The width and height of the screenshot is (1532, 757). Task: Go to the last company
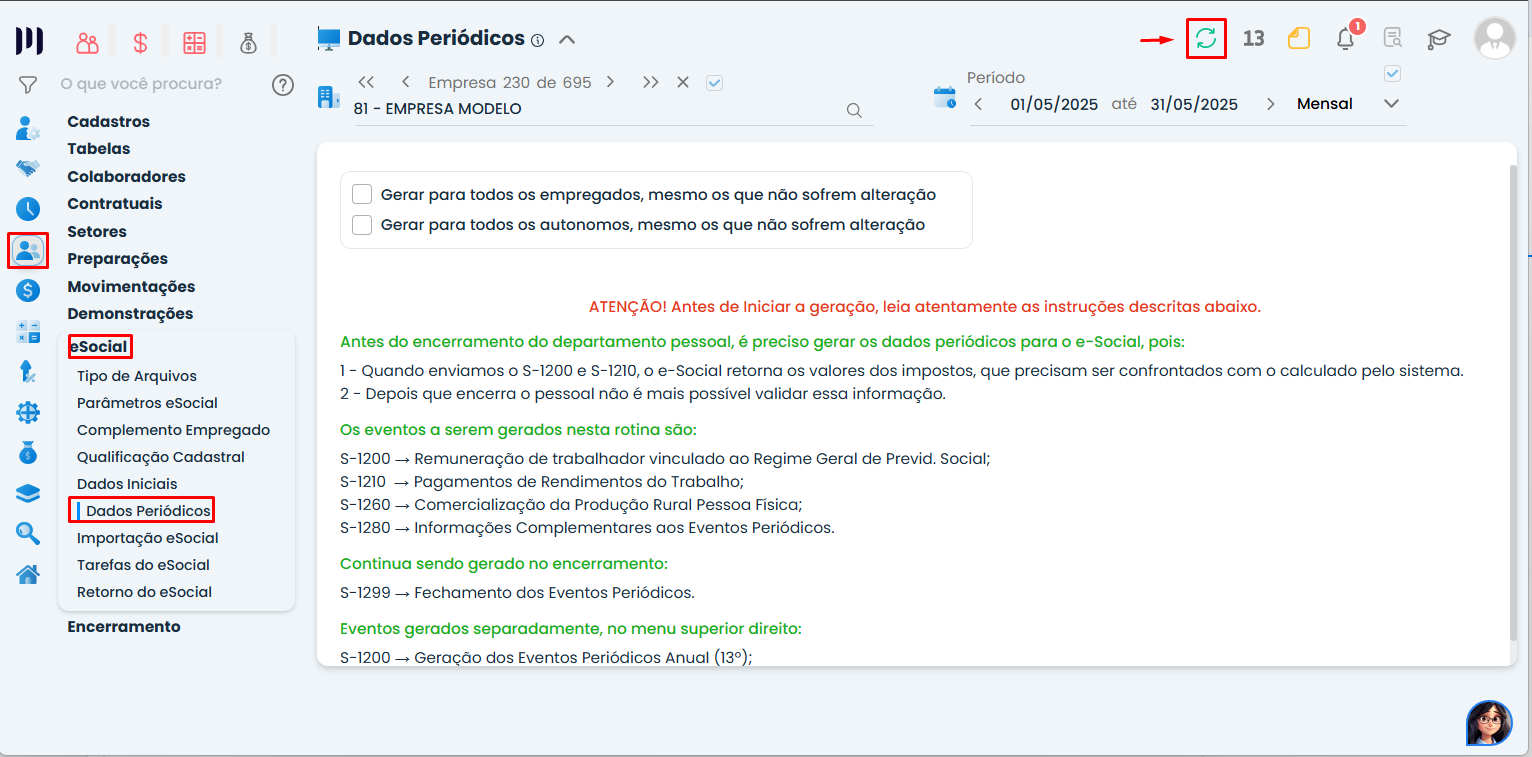(651, 82)
